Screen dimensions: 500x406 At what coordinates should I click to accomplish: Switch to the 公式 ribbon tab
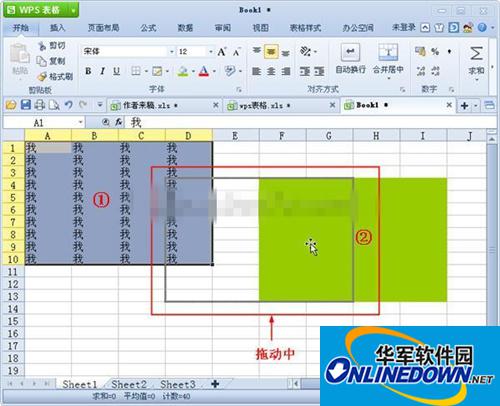click(x=148, y=28)
